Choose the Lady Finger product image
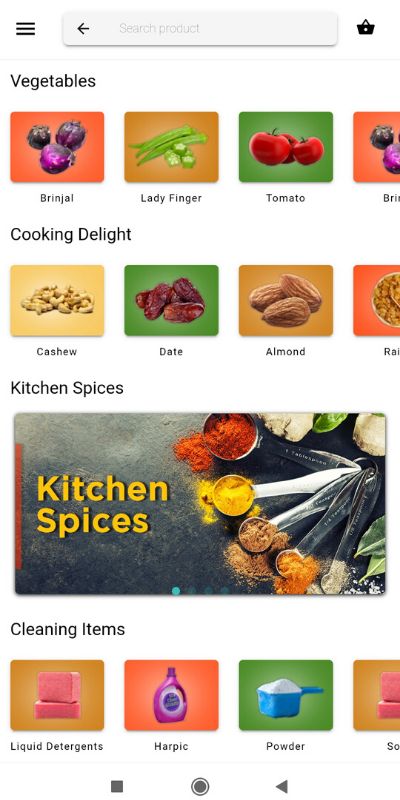 point(171,147)
